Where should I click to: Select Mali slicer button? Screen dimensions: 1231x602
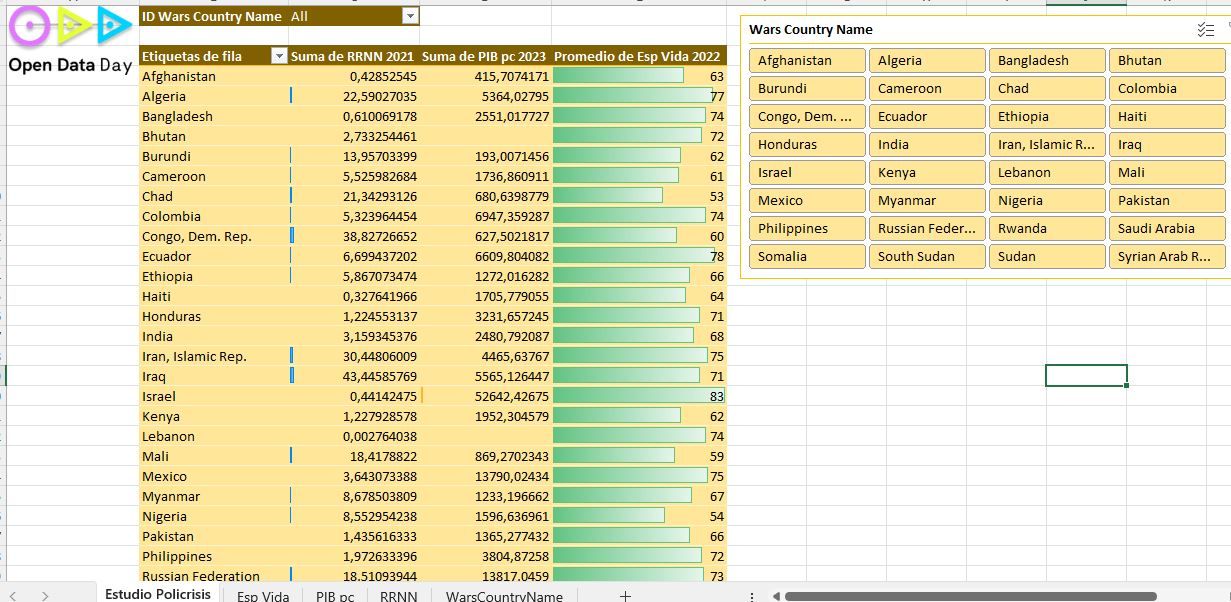(x=1167, y=172)
